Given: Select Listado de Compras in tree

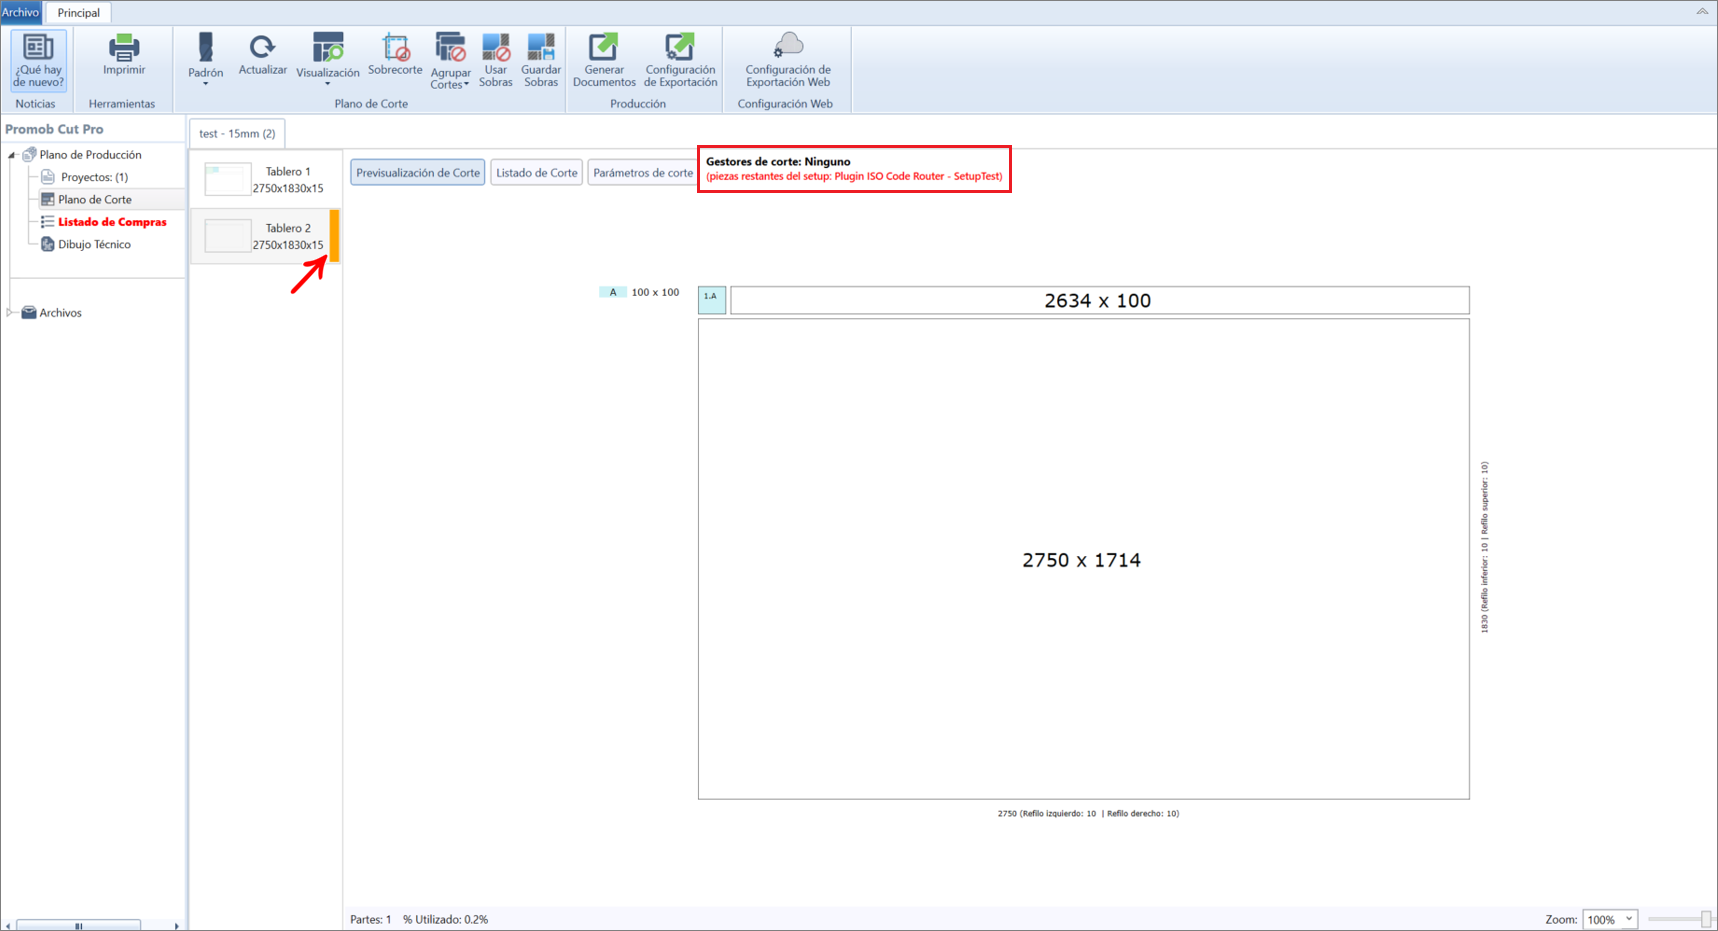Looking at the screenshot, I should pyautogui.click(x=112, y=222).
